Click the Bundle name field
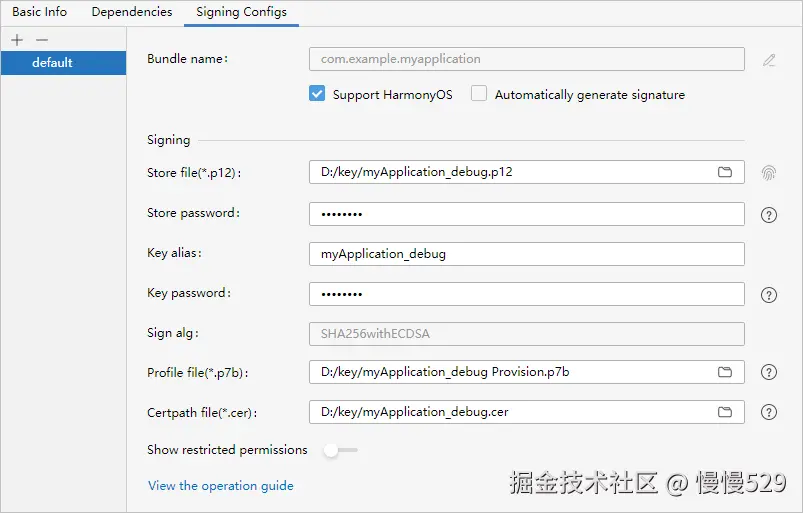Viewport: 803px width, 513px height. click(526, 59)
